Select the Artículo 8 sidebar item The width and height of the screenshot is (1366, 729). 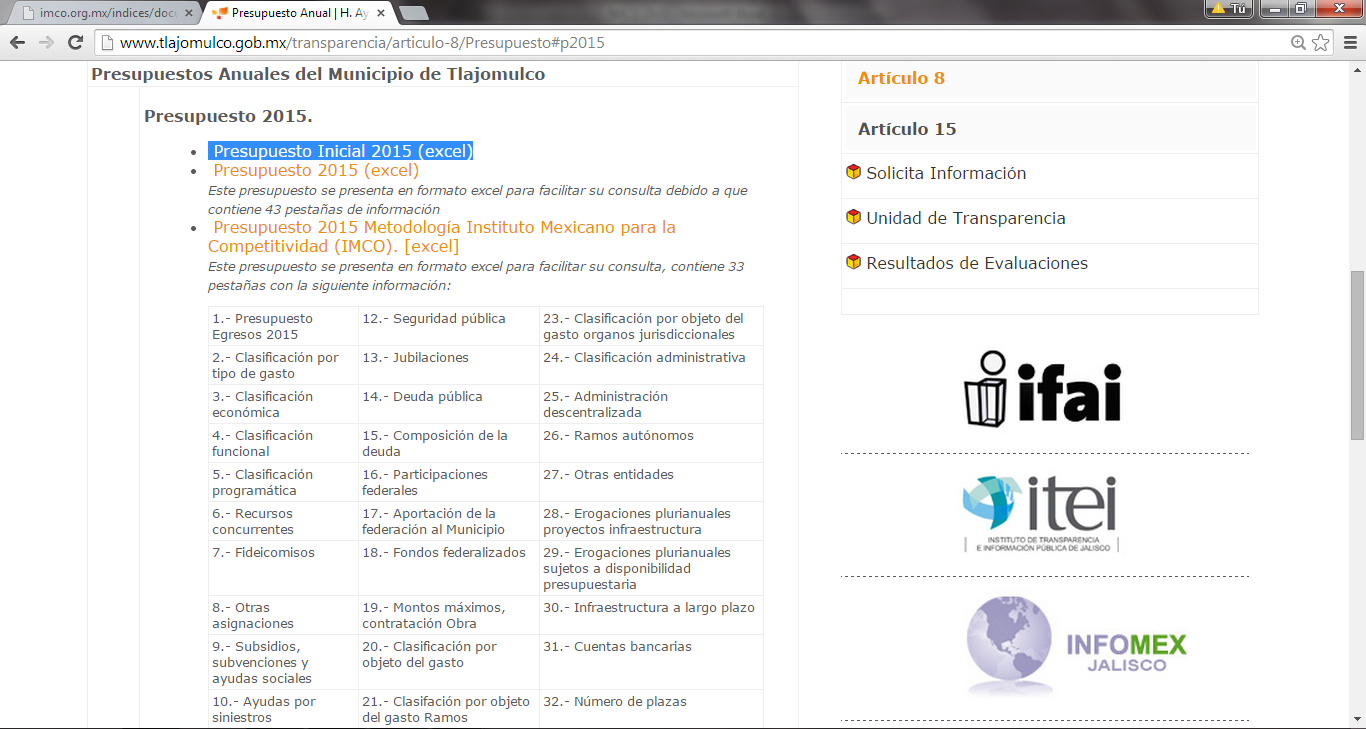tap(901, 78)
